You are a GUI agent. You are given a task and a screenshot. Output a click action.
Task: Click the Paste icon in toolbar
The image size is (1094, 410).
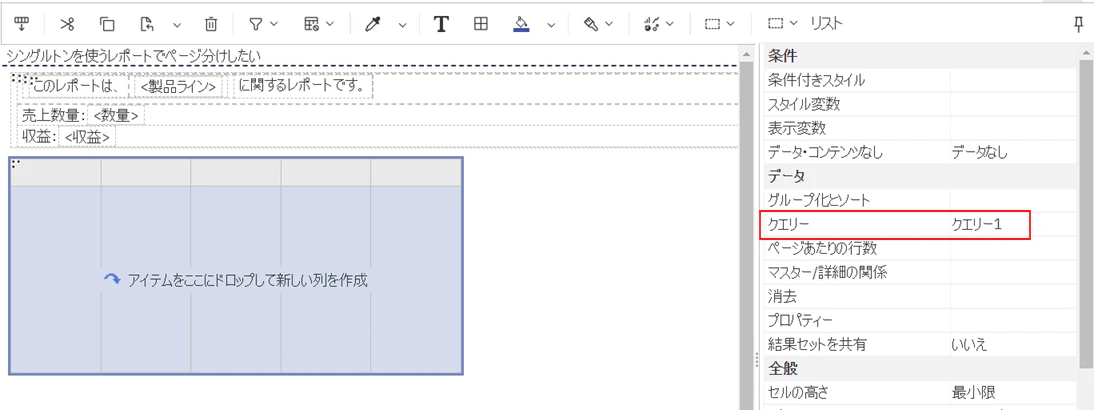pyautogui.click(x=147, y=24)
